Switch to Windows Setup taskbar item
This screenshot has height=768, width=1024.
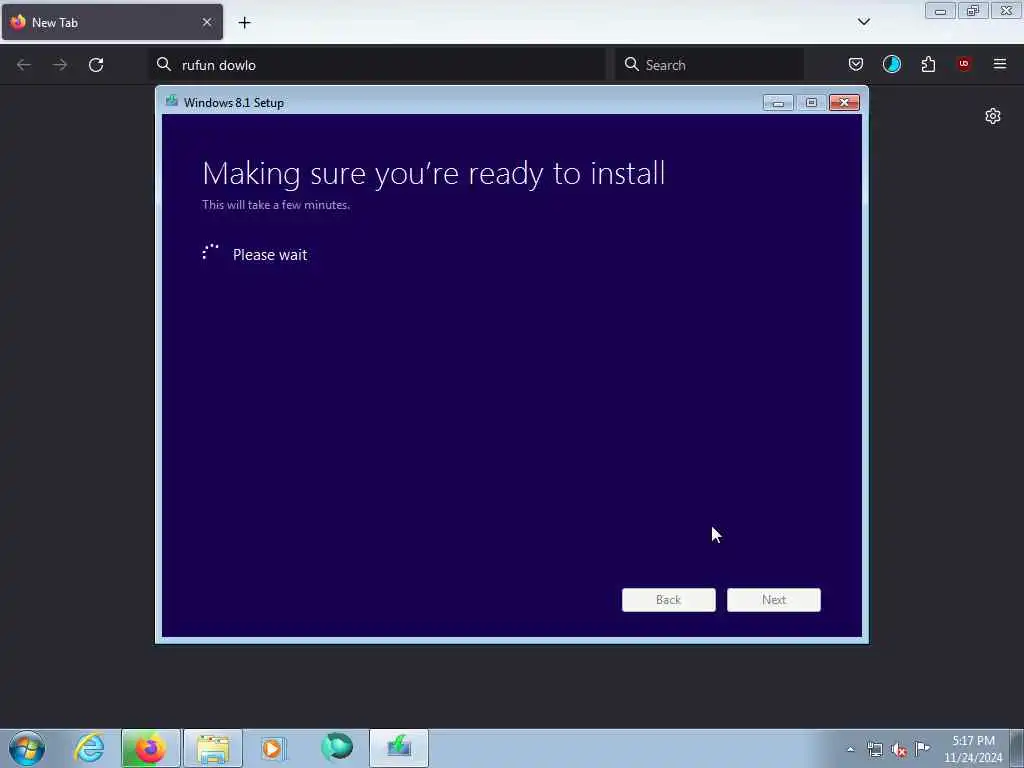click(399, 748)
